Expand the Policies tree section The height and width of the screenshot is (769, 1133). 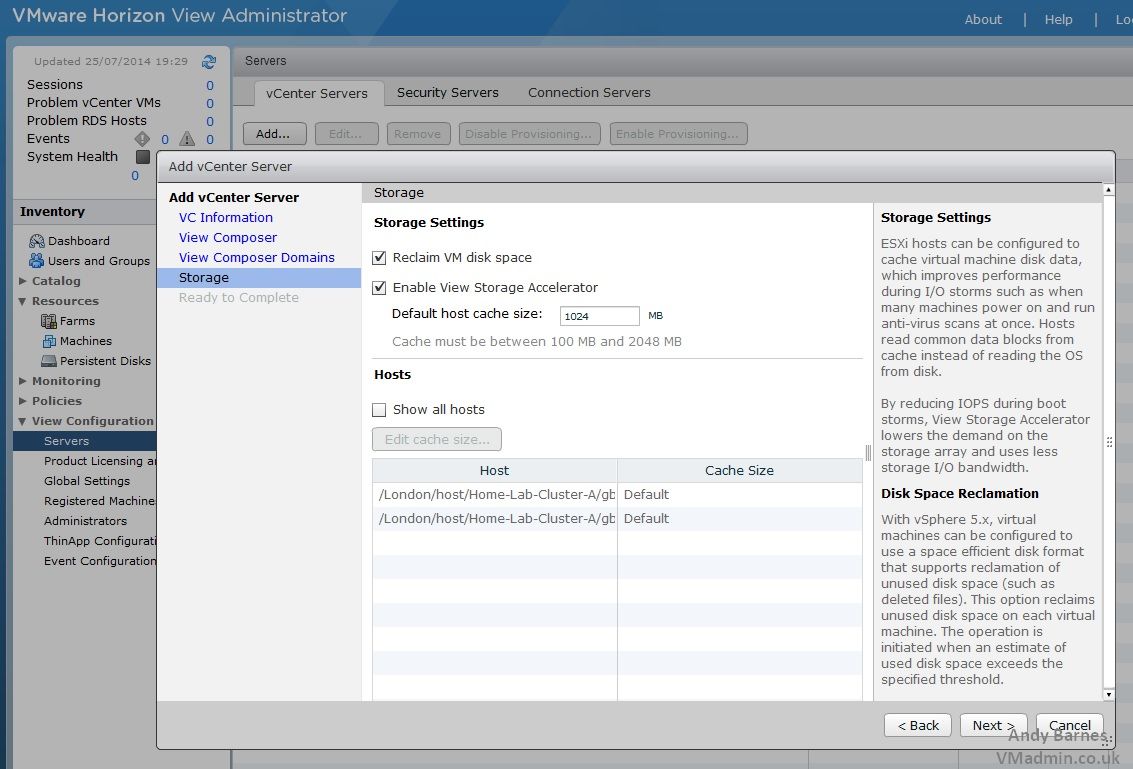point(22,401)
